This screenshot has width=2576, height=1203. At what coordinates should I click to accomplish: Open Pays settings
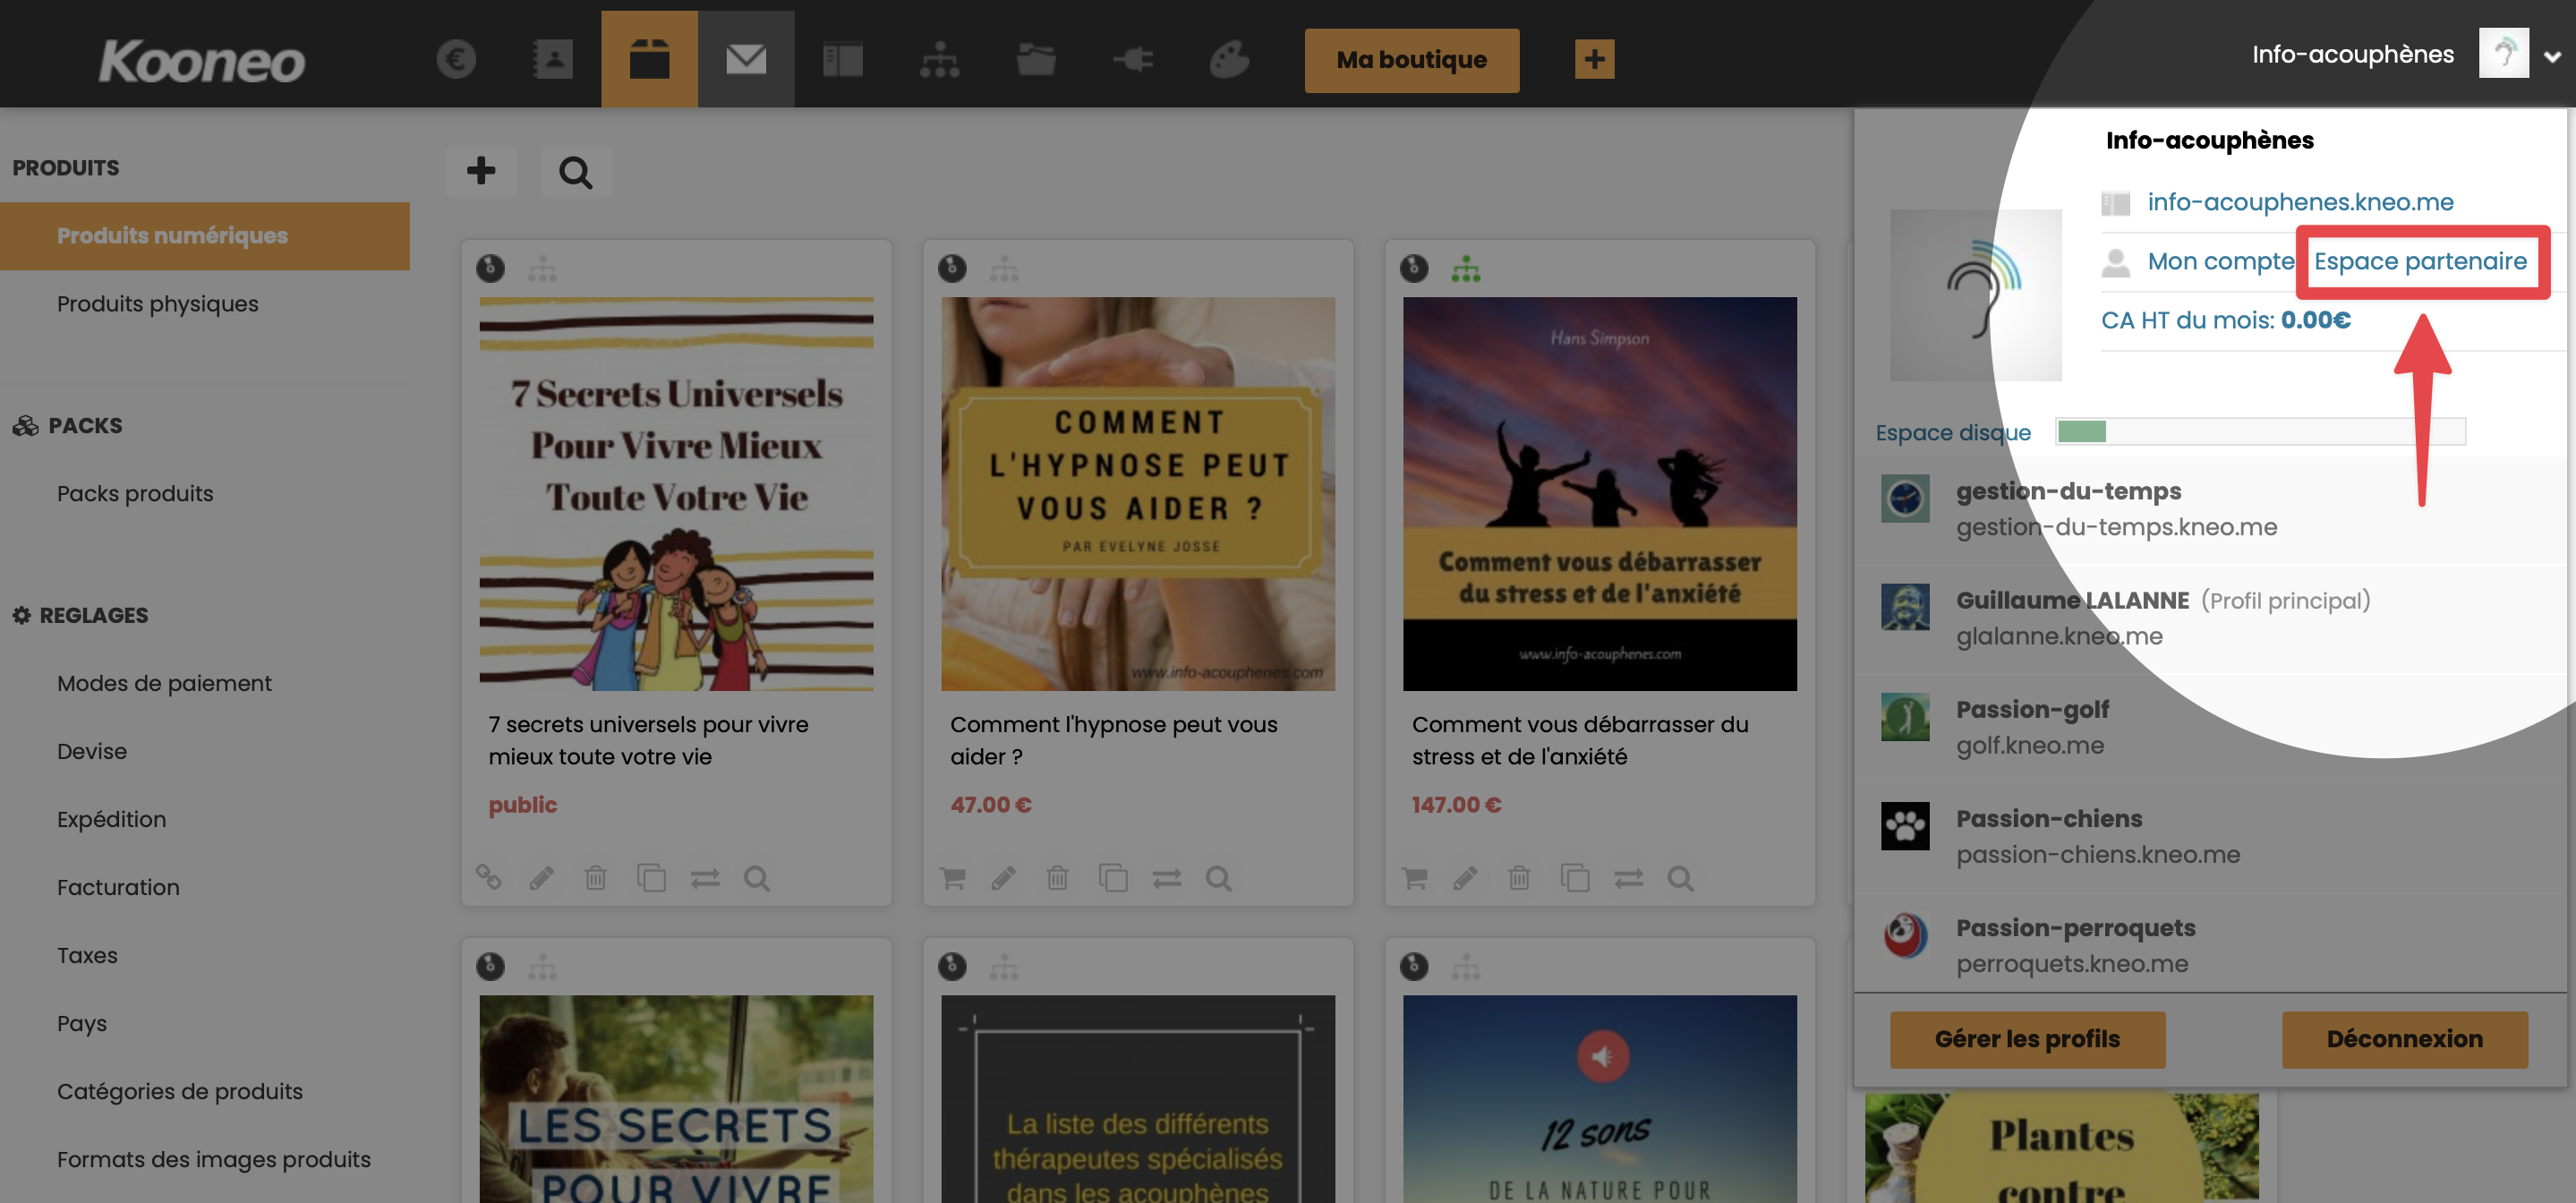[82, 1024]
